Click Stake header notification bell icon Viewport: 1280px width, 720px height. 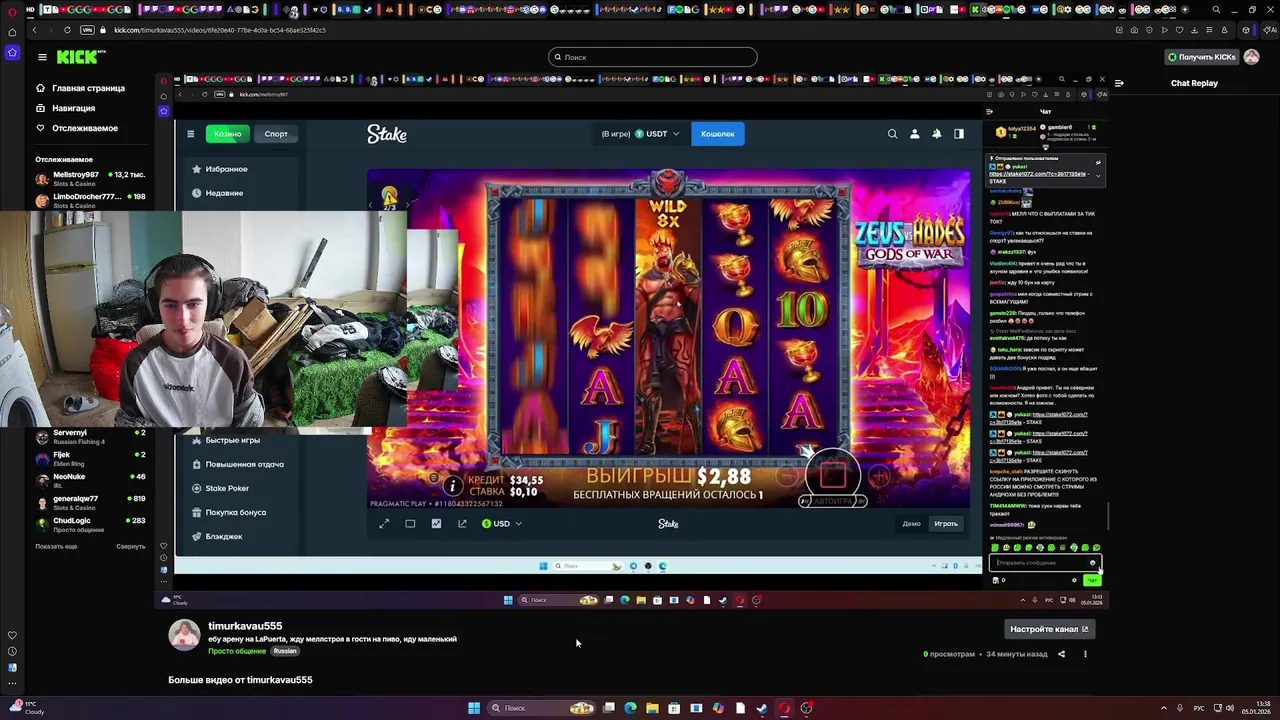937,134
